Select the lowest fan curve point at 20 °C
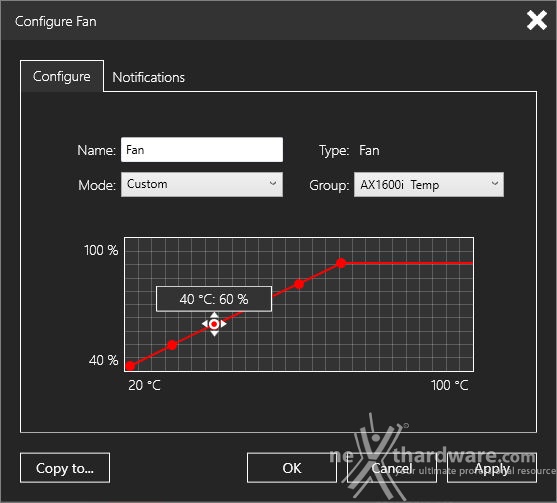The image size is (557, 503). pyautogui.click(x=130, y=366)
